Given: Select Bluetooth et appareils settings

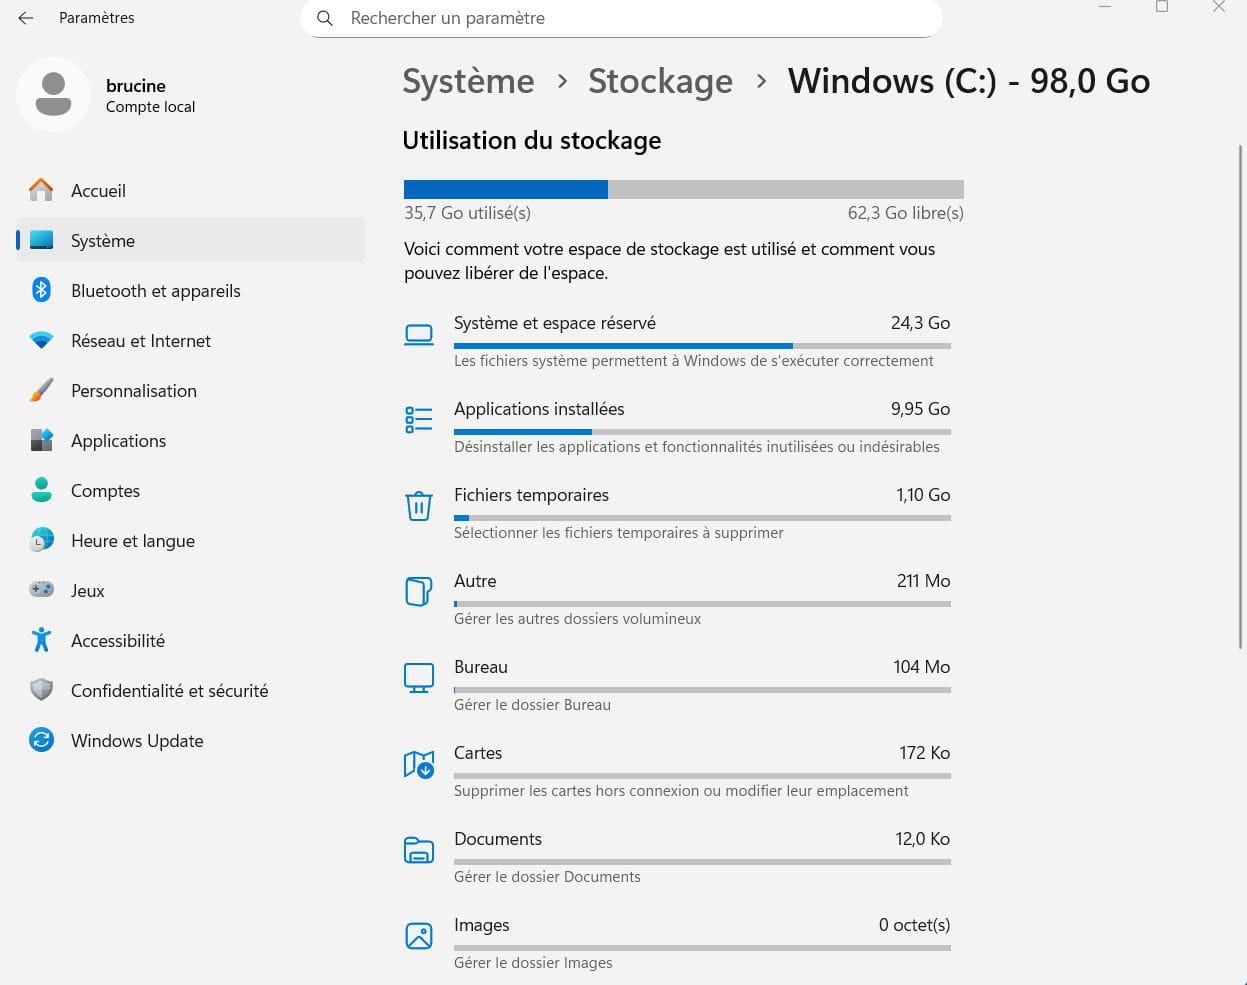Looking at the screenshot, I should coord(190,290).
